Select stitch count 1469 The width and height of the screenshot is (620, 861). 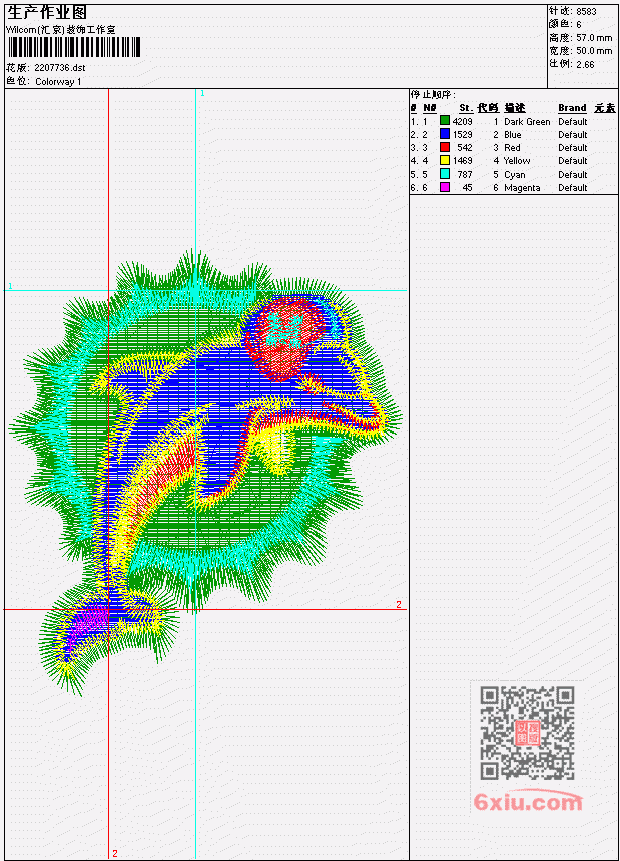462,161
